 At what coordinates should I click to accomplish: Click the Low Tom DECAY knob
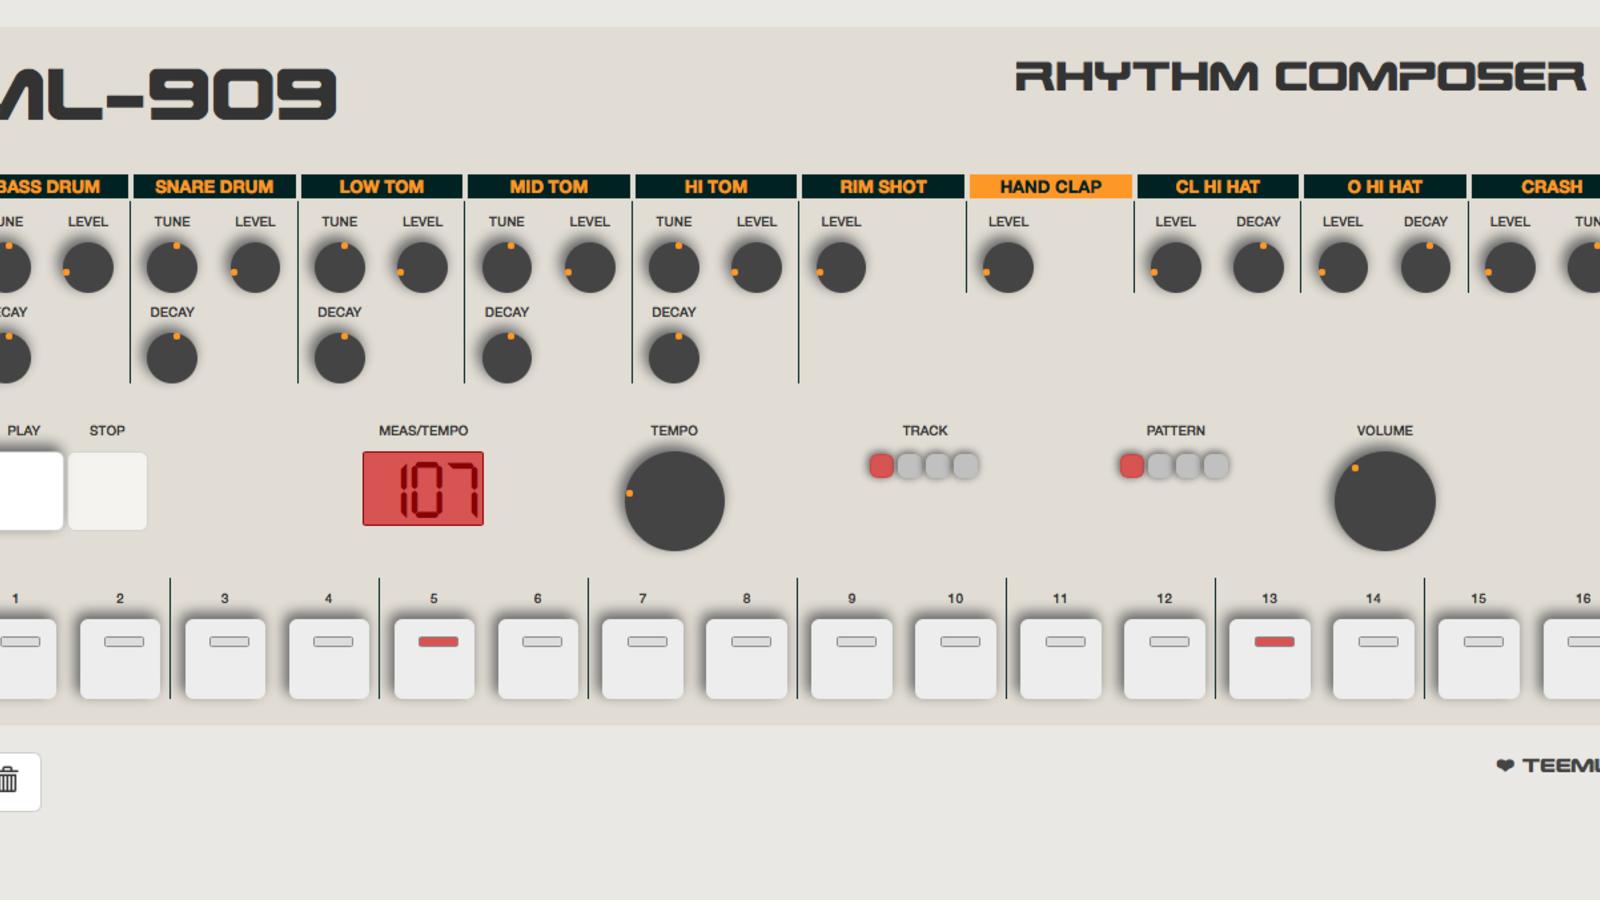pyautogui.click(x=339, y=357)
